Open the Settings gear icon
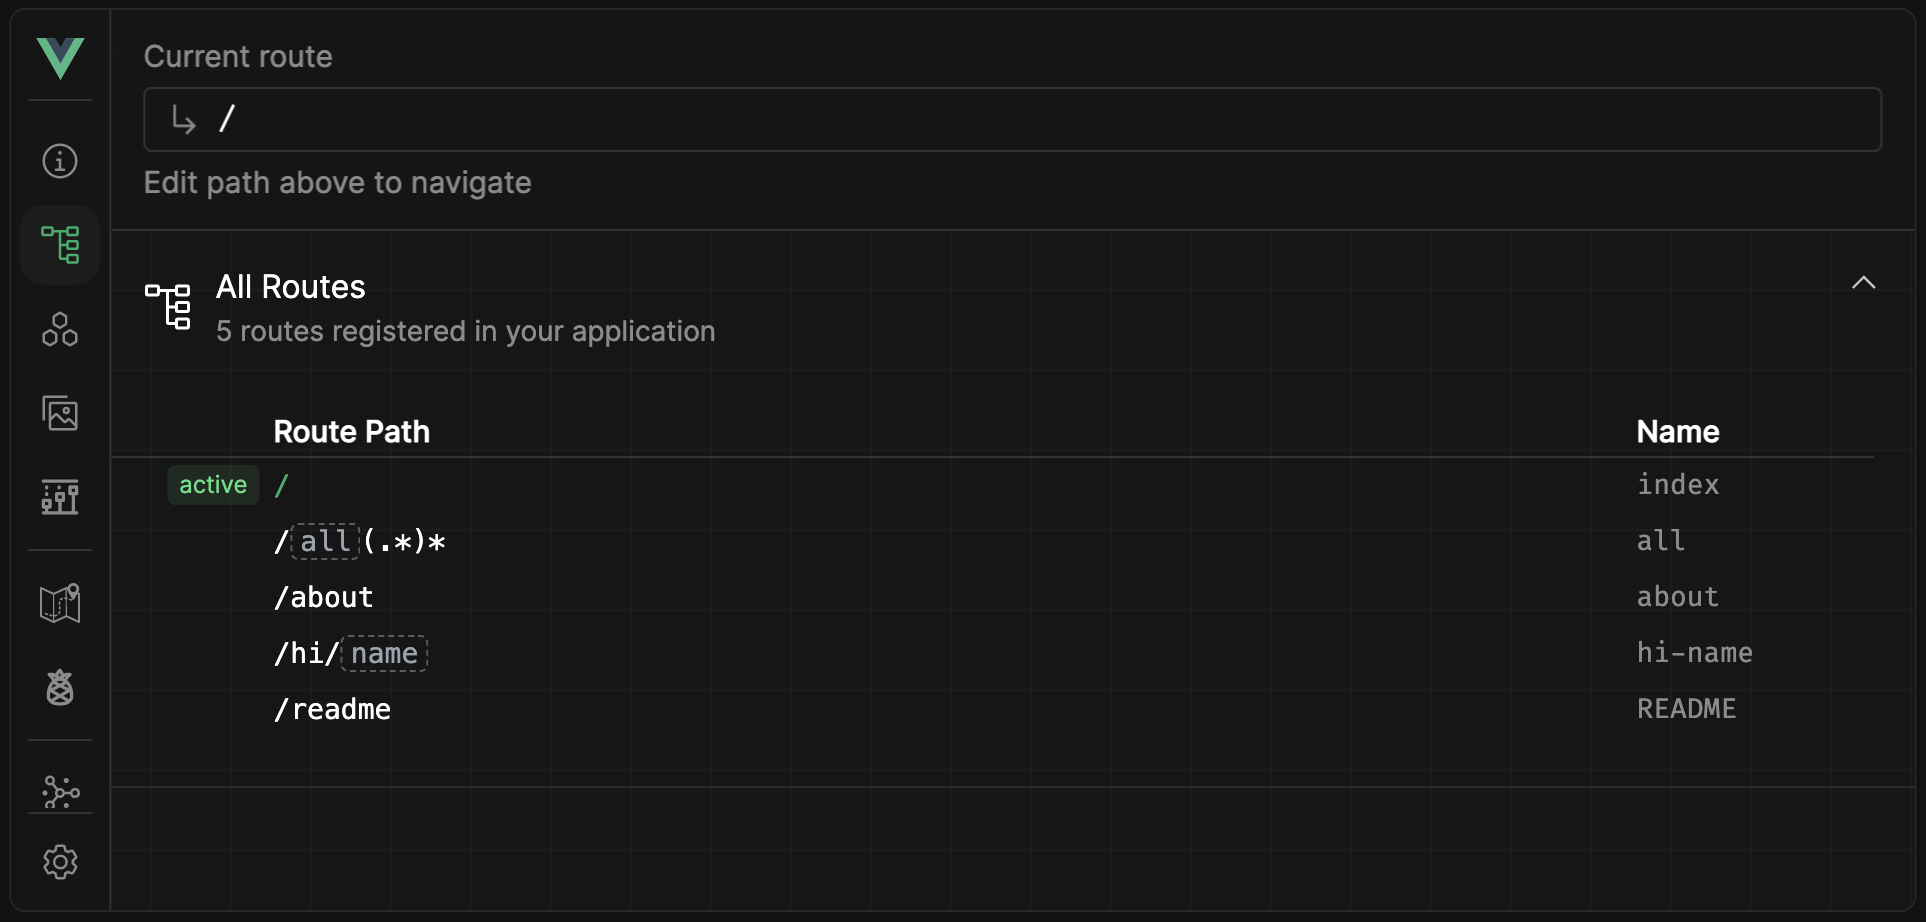The height and width of the screenshot is (922, 1926). [60, 862]
